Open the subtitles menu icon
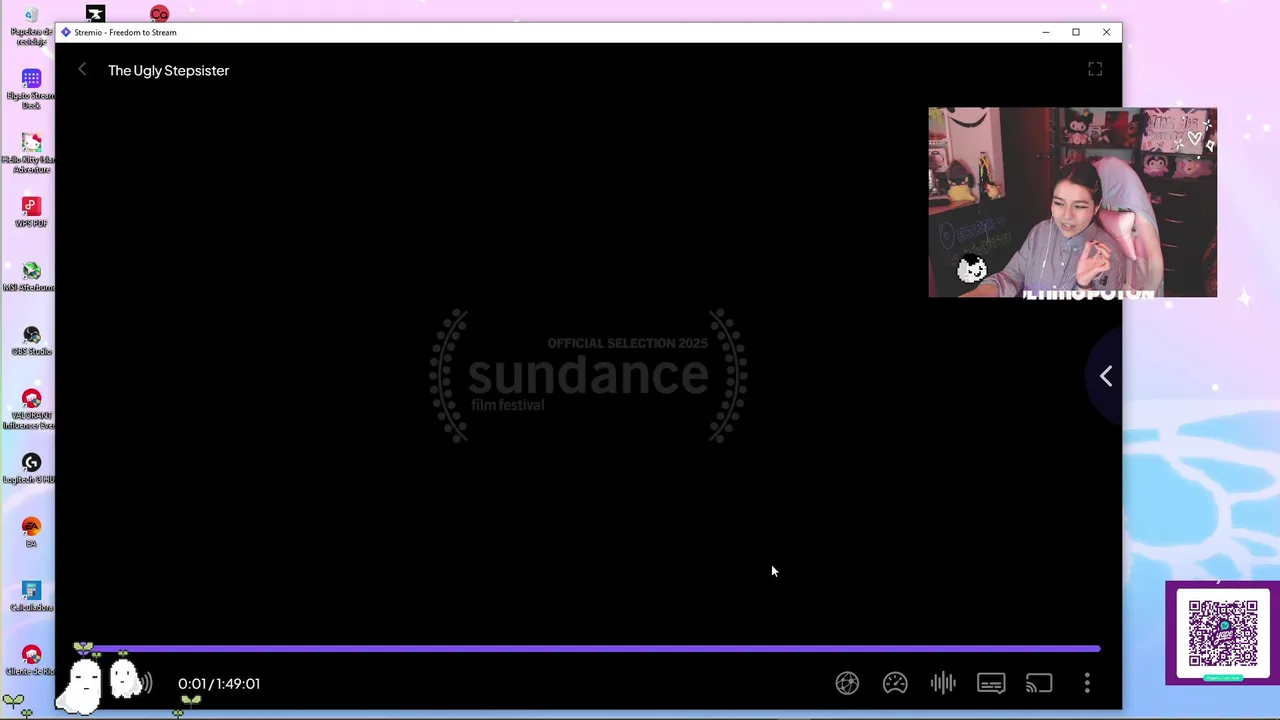This screenshot has height=720, width=1280. coord(991,684)
